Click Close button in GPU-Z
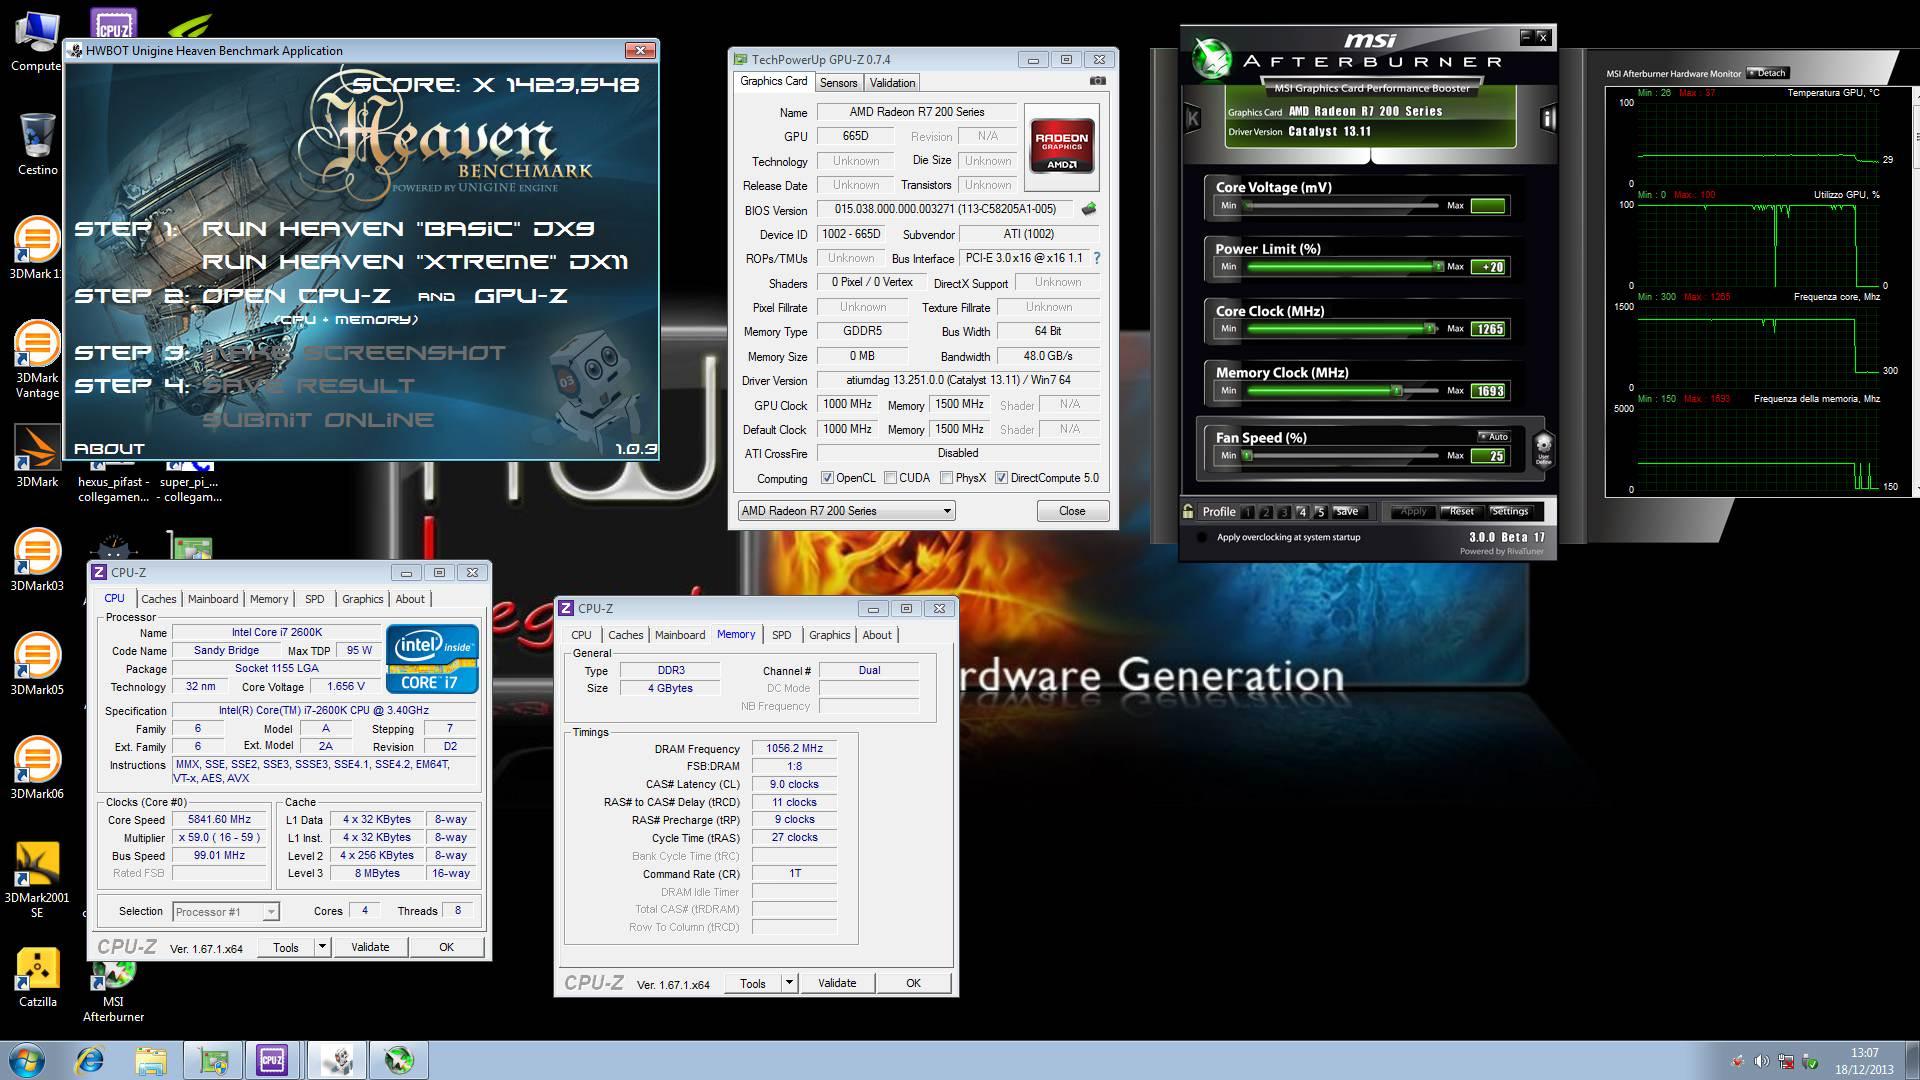1920x1080 pixels. [1072, 511]
